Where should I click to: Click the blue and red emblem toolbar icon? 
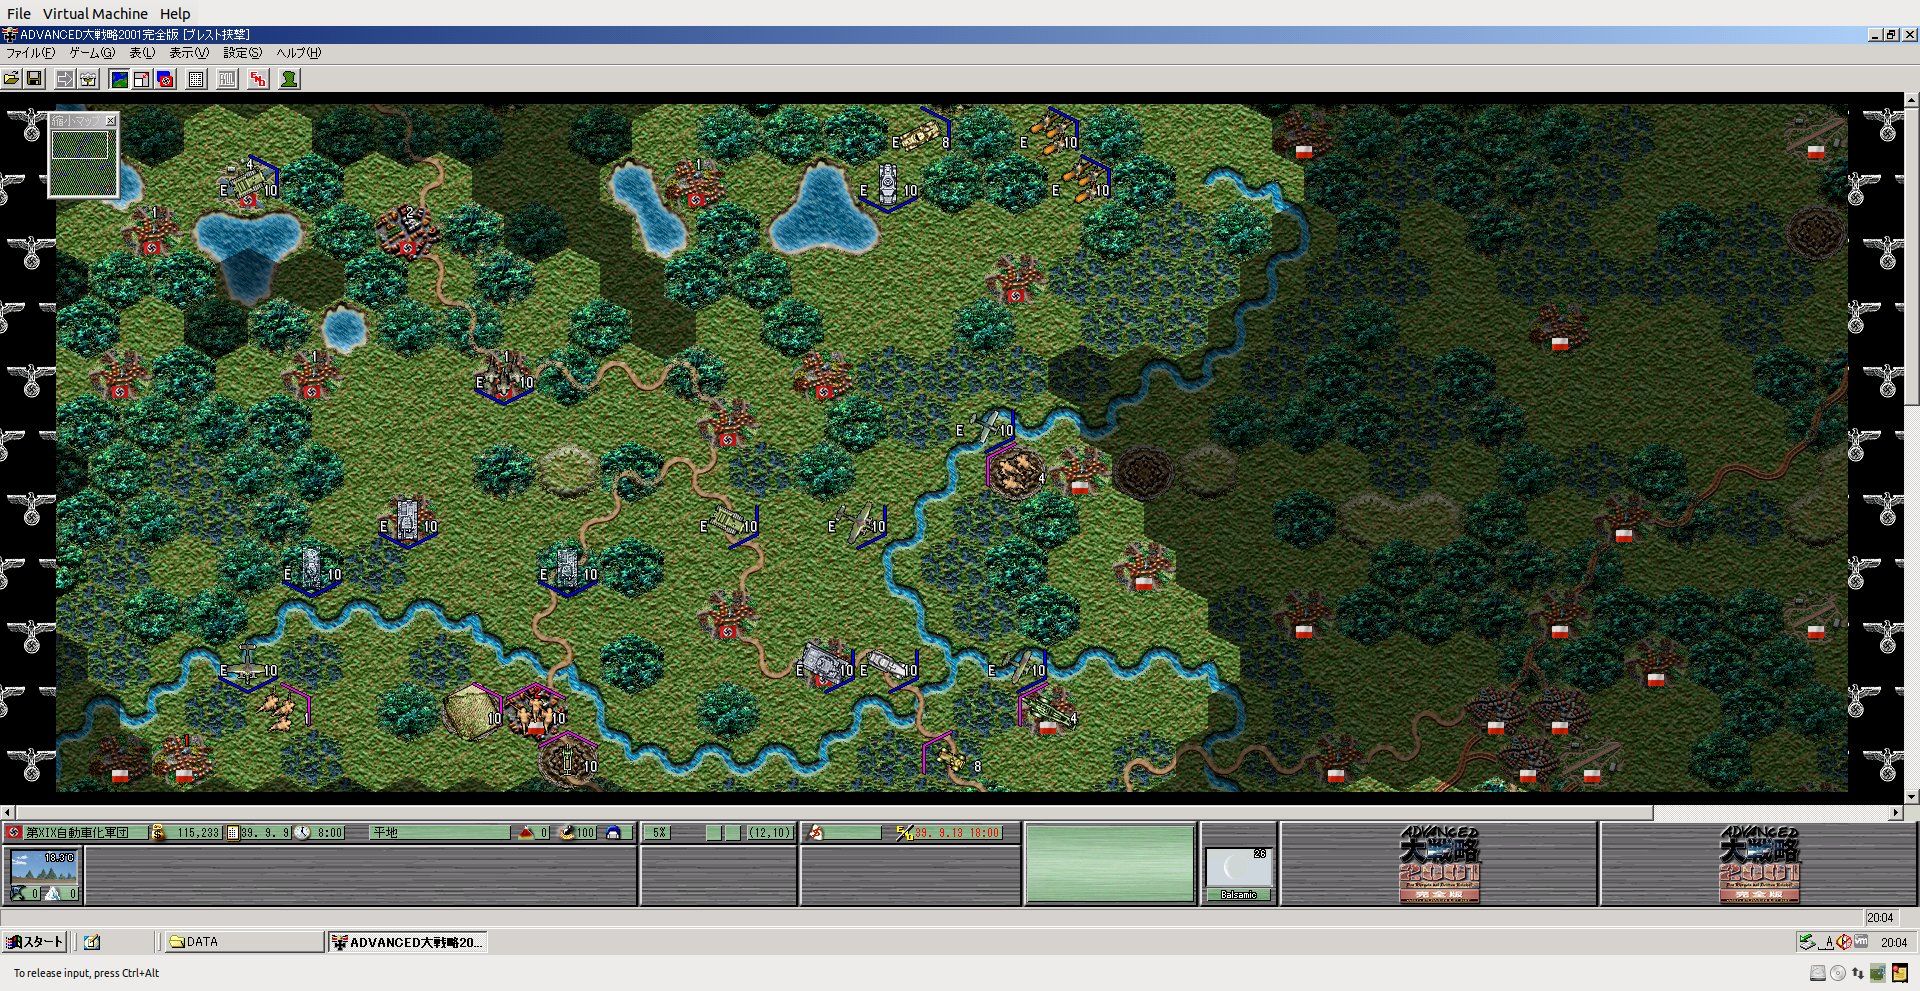(x=165, y=79)
